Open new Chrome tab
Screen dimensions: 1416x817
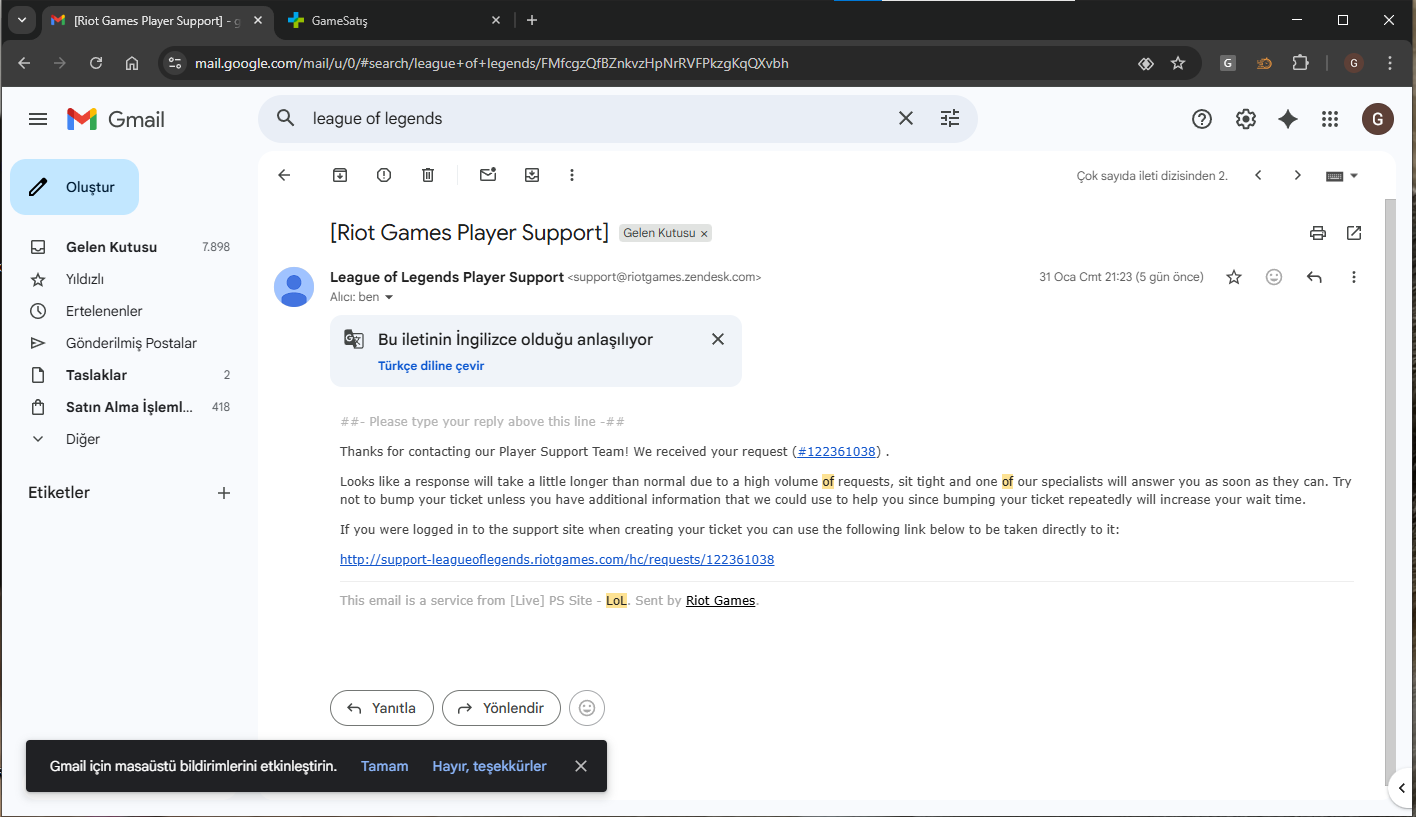point(532,20)
